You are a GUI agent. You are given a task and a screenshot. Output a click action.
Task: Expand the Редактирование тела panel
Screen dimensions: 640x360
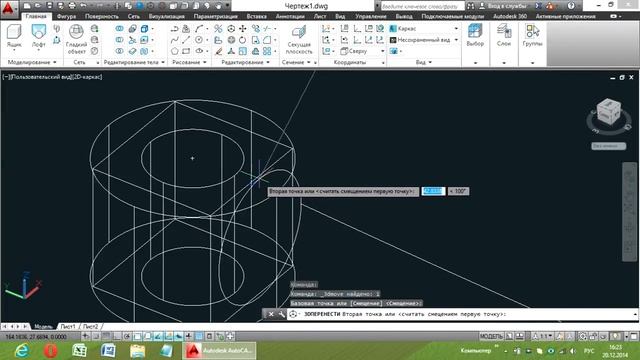click(x=134, y=62)
